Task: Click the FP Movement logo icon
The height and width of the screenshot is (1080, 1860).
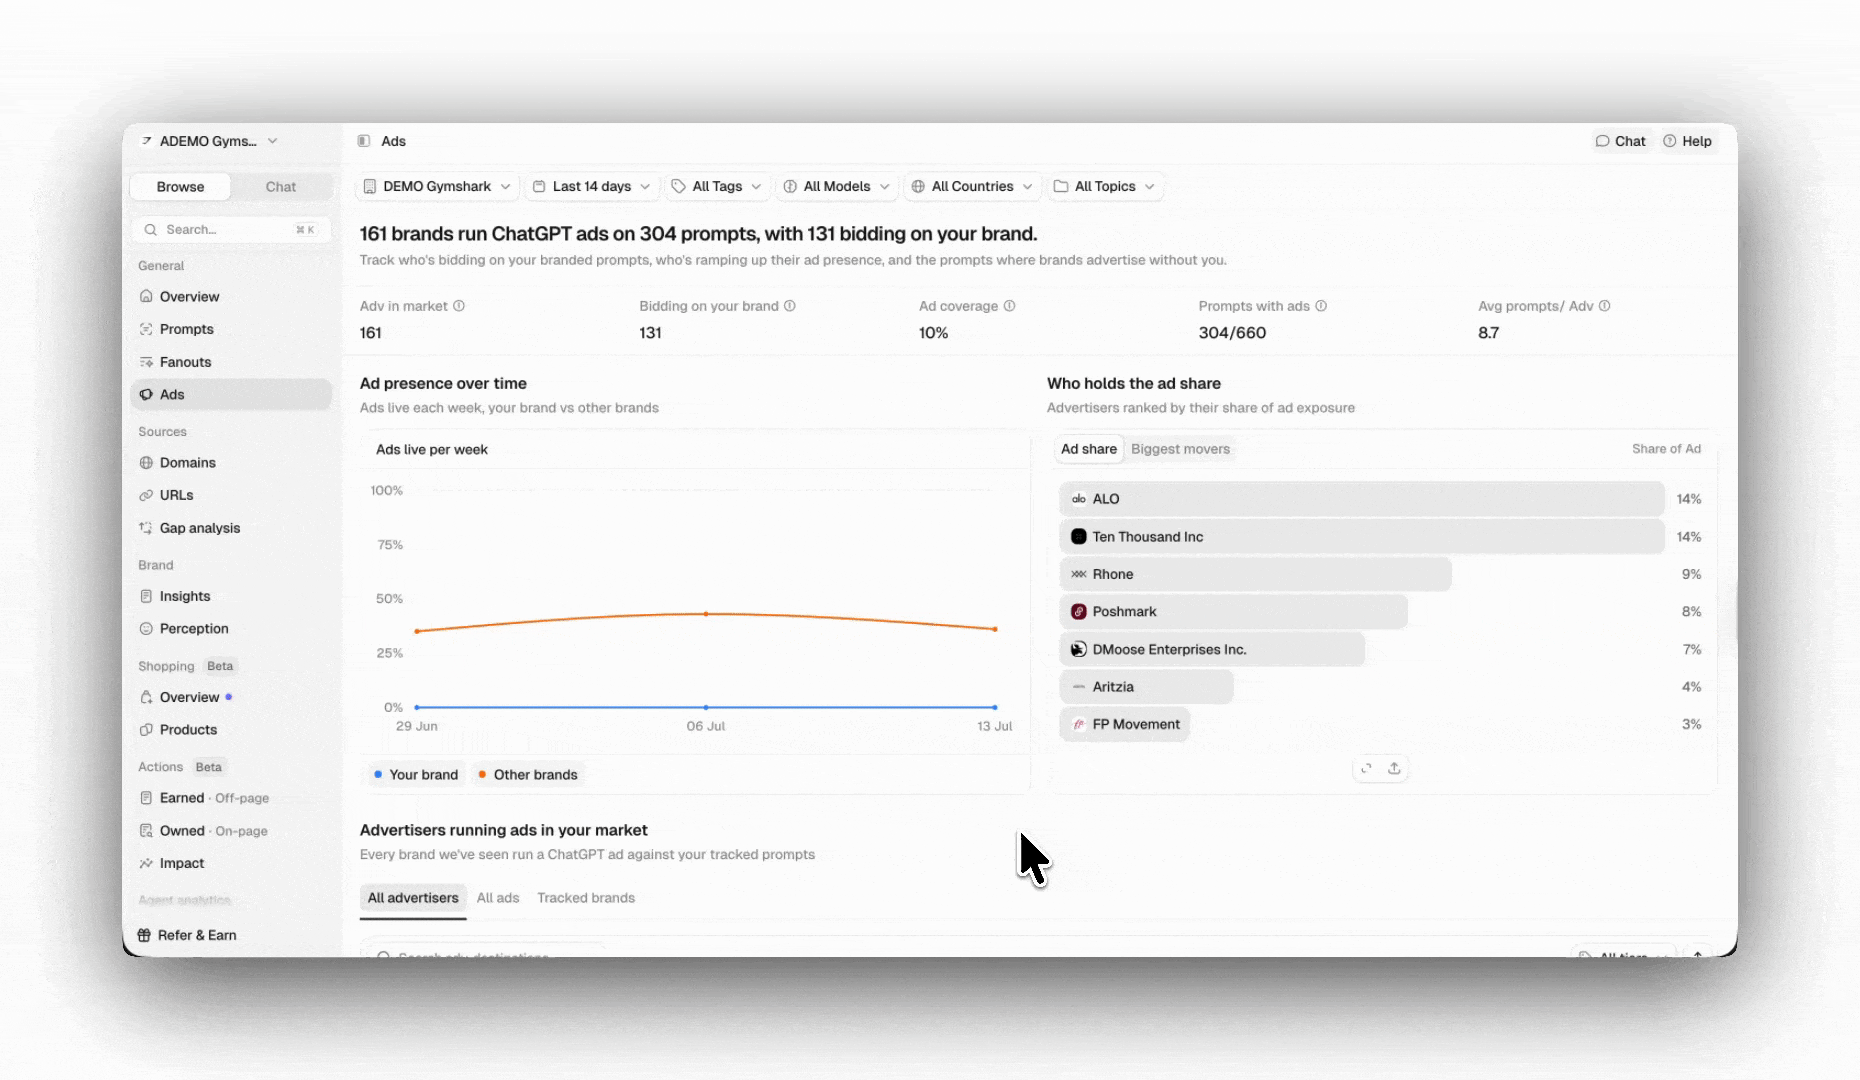Action: coord(1079,724)
